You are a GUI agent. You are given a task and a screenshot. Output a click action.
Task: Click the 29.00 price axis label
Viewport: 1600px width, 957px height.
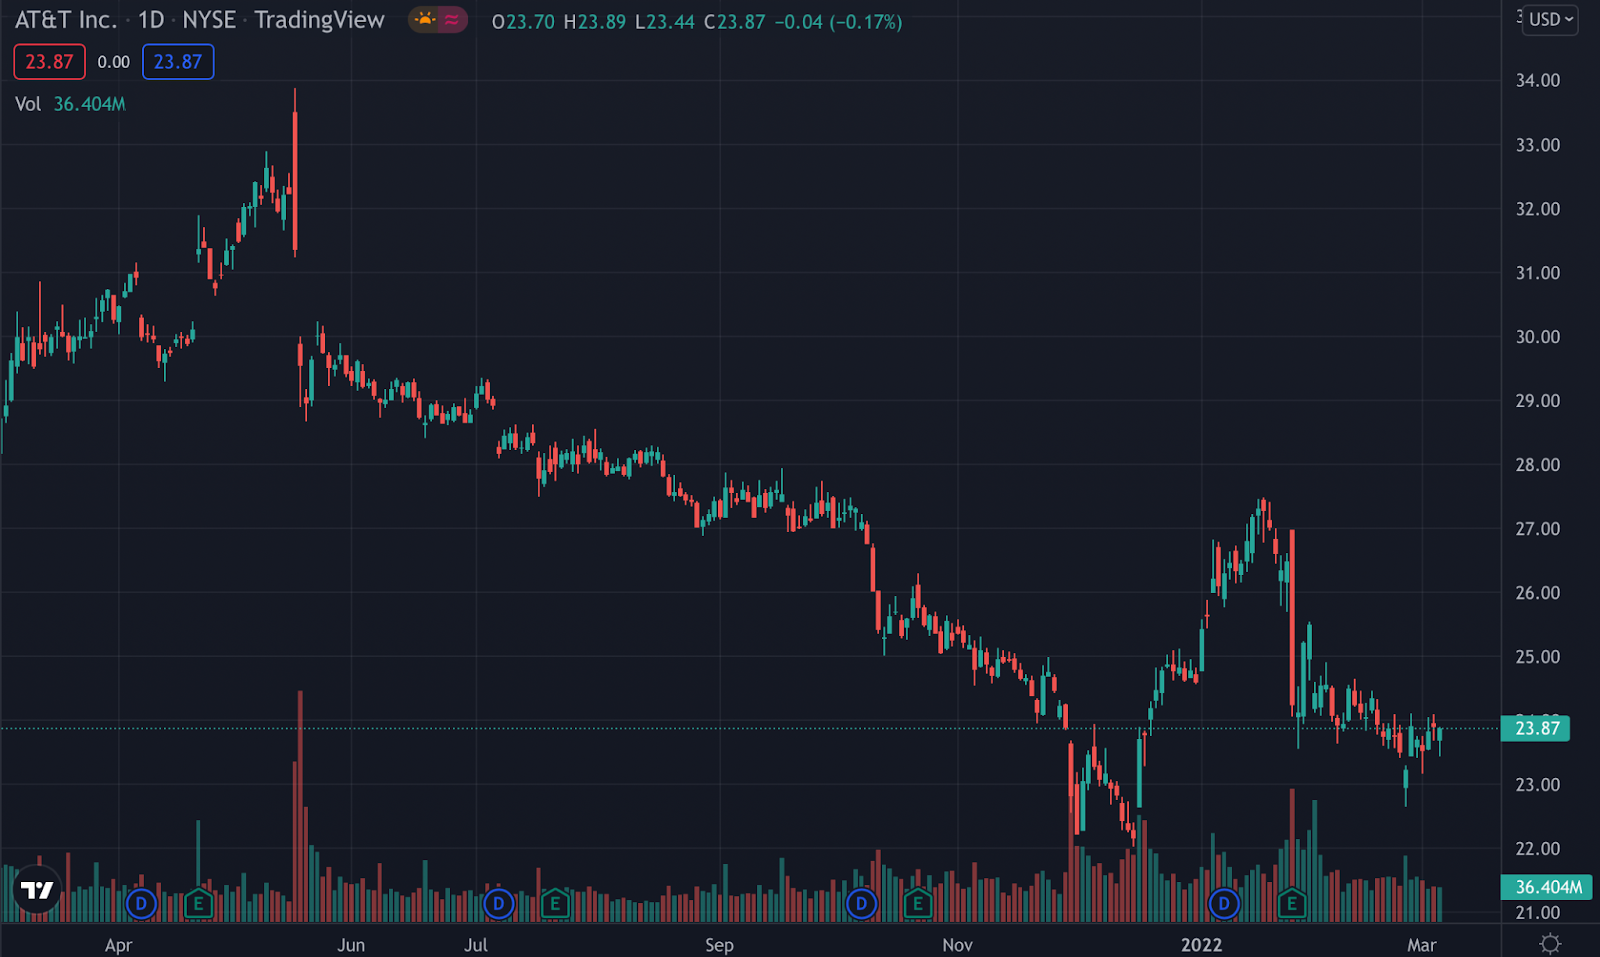1537,401
